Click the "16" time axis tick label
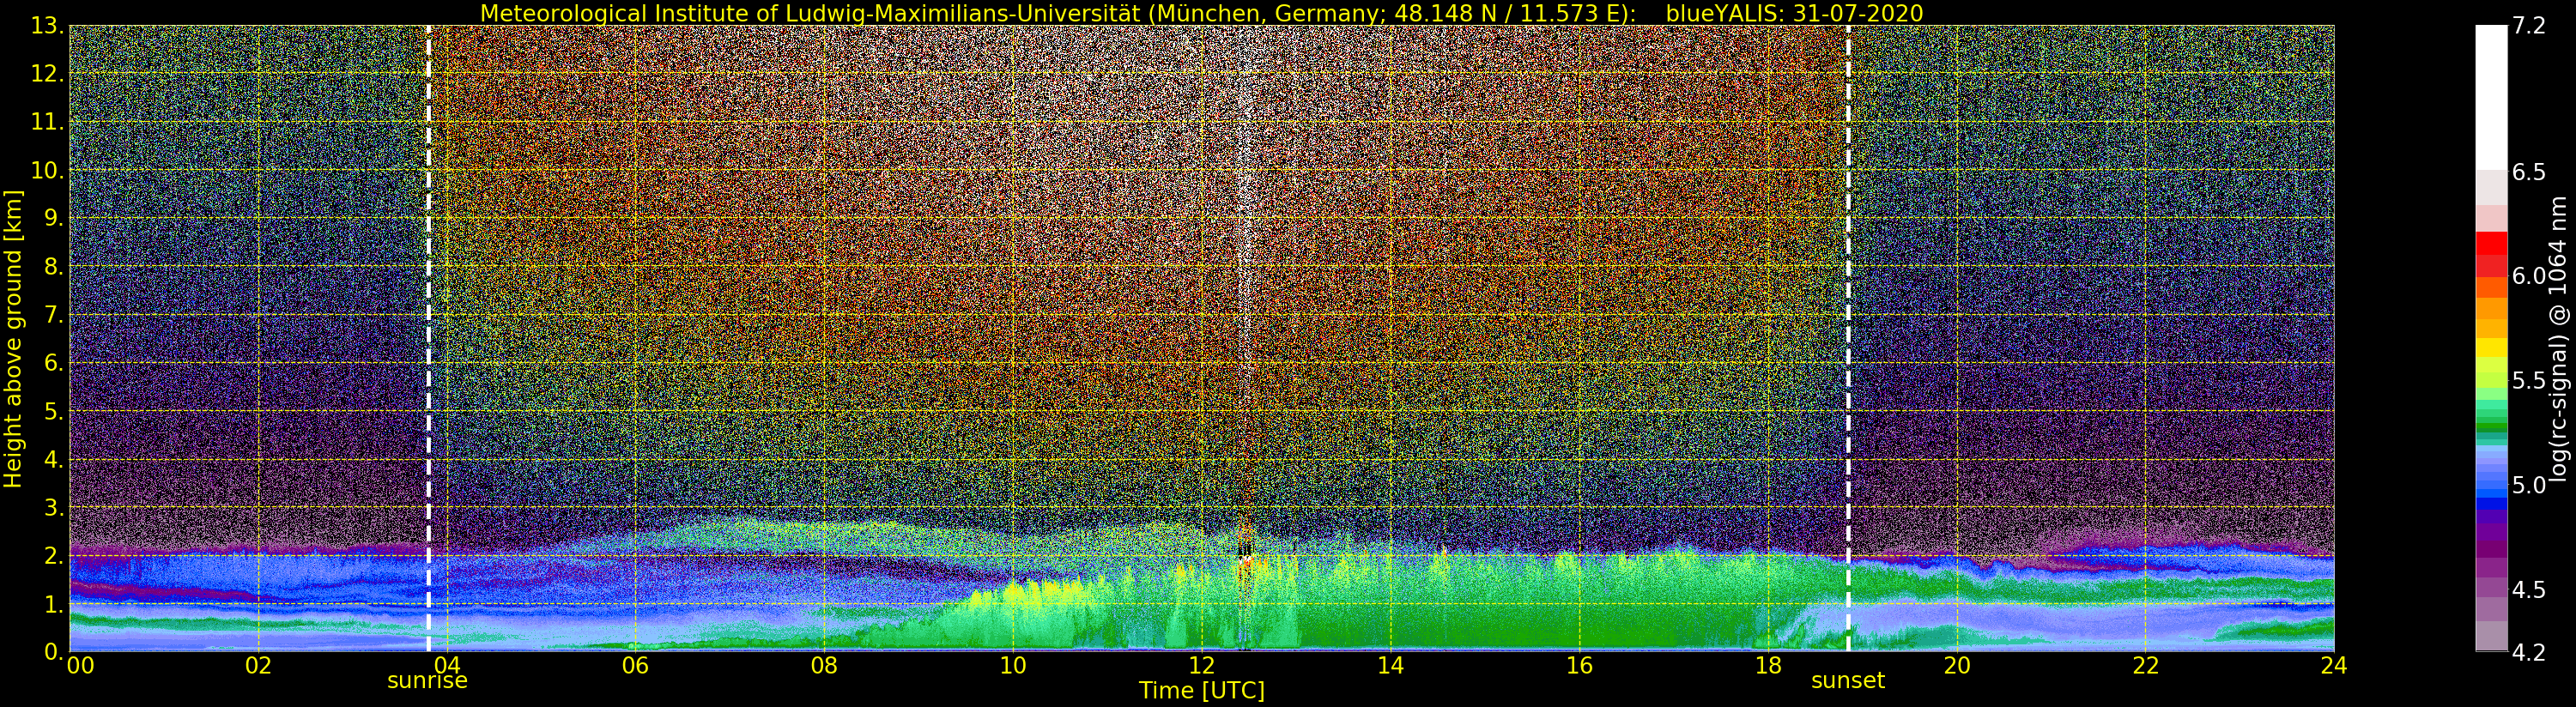The image size is (2576, 707). (1579, 665)
